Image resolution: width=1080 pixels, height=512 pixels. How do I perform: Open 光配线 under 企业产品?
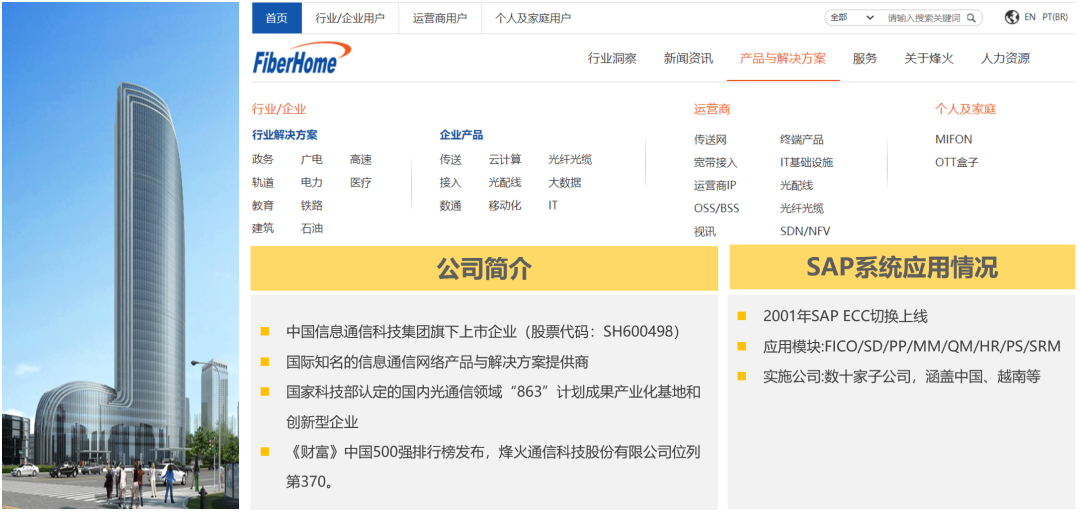click(505, 183)
